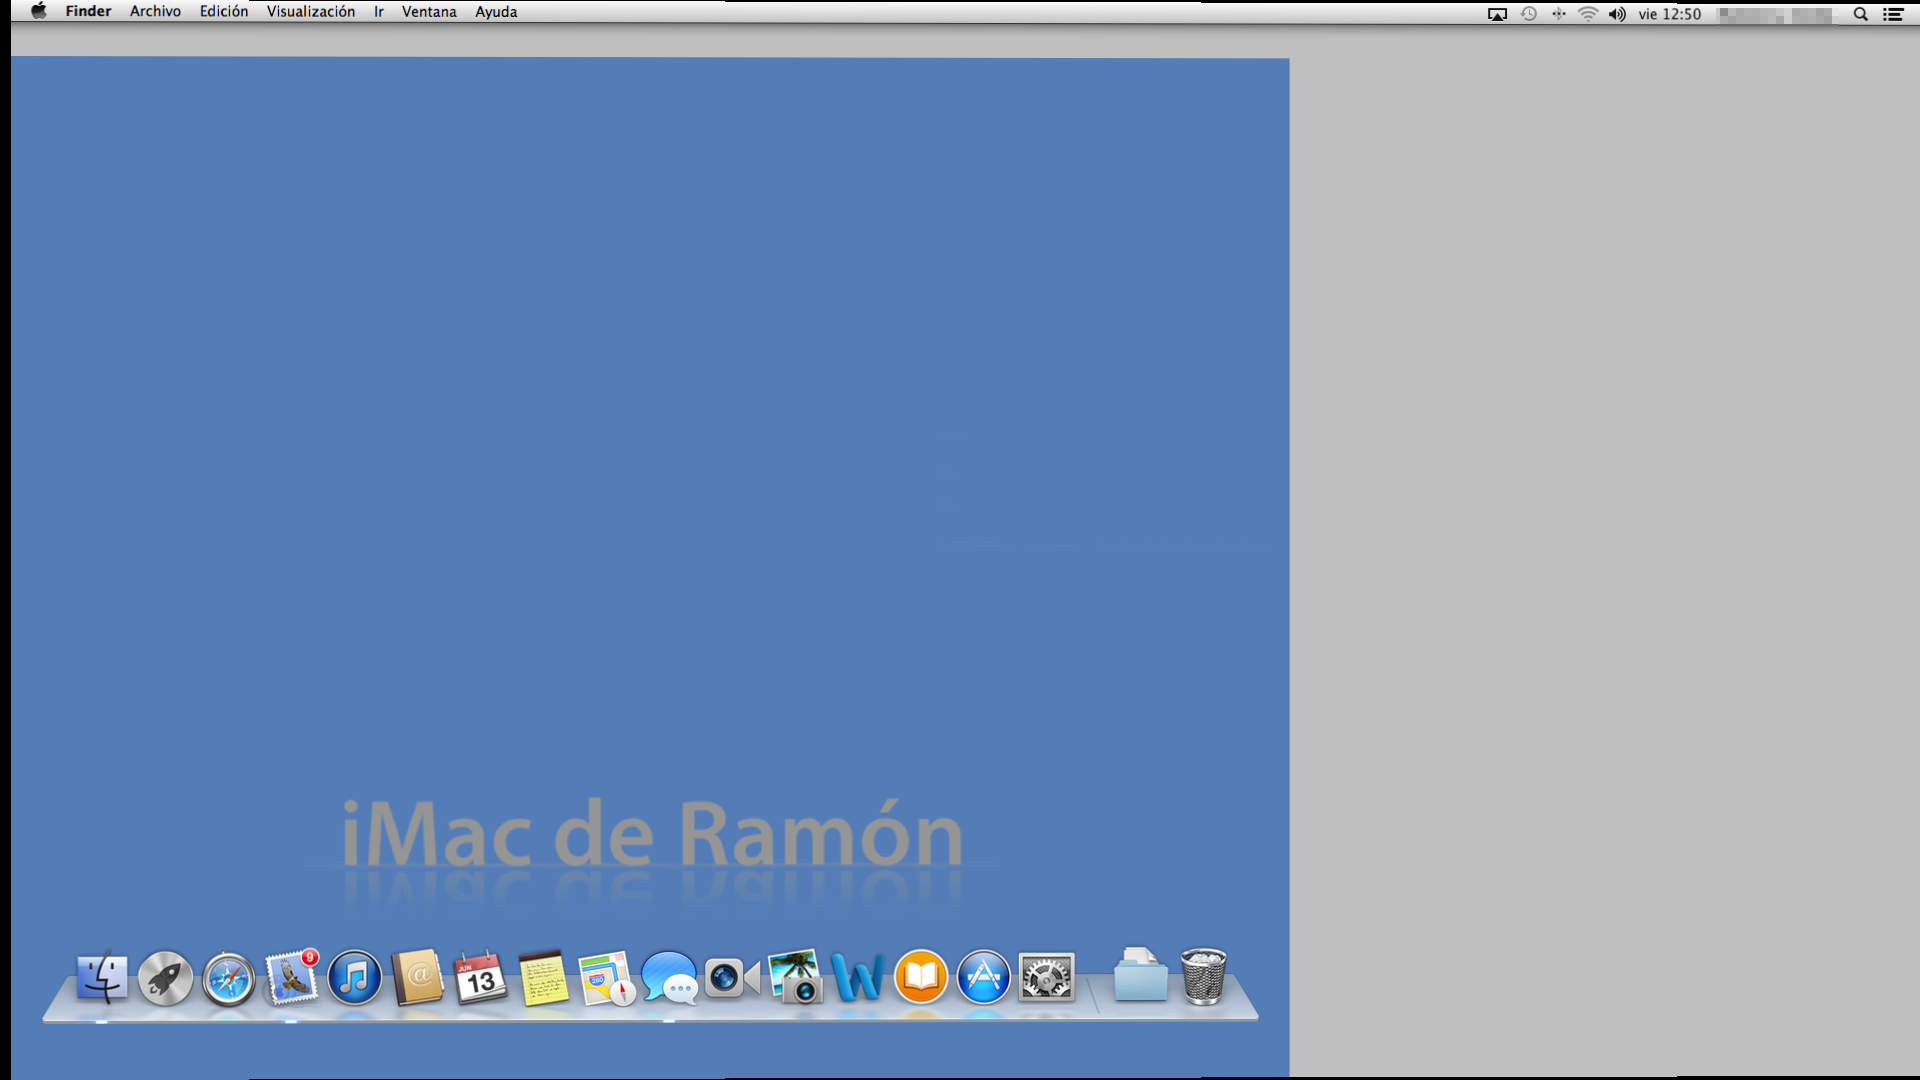Open System Preferences gear icon
The width and height of the screenshot is (1920, 1080).
coord(1046,977)
